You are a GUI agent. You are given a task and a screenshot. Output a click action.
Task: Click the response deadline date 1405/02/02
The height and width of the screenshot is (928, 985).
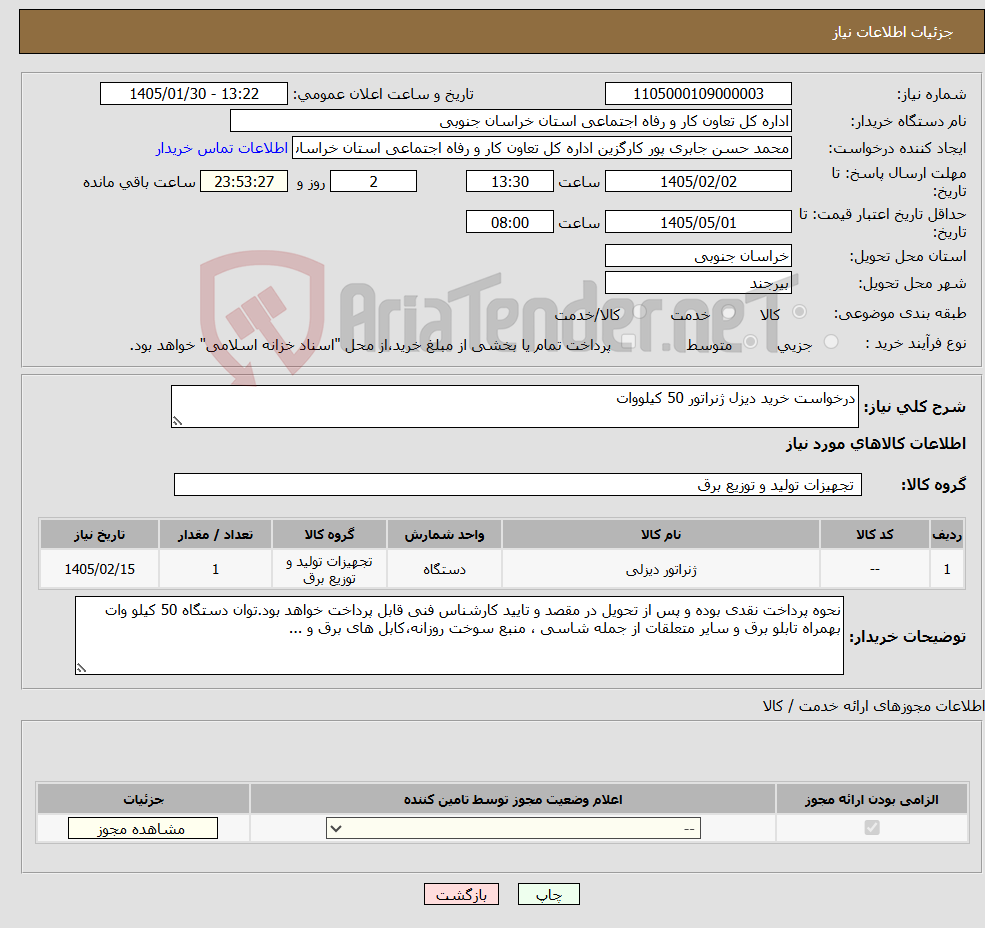[698, 182]
